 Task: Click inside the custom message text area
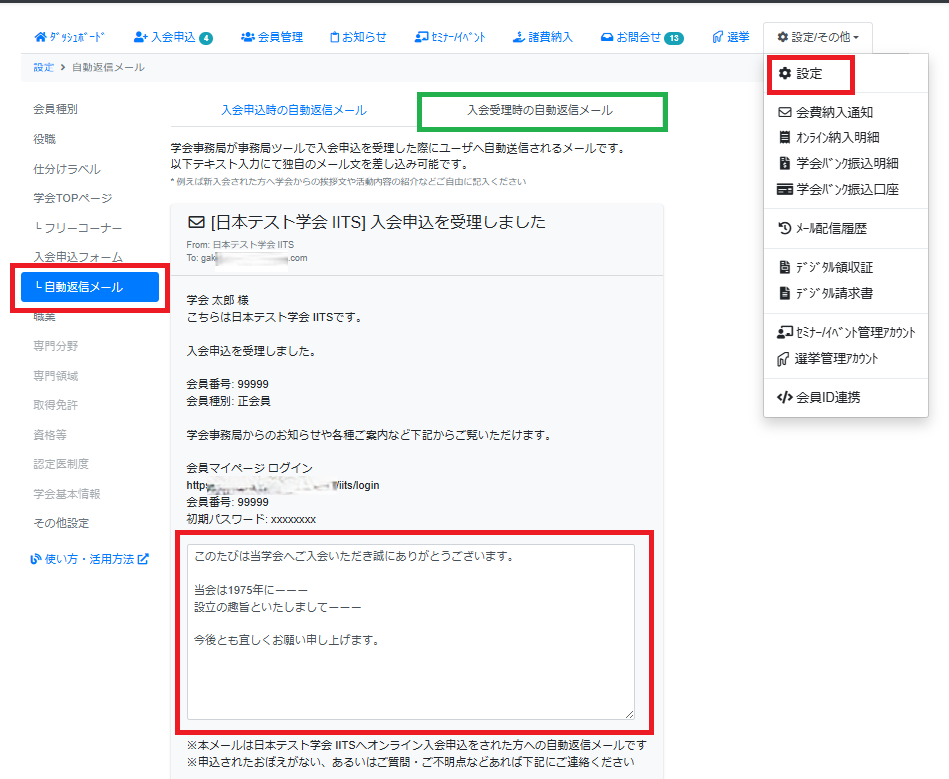[410, 631]
